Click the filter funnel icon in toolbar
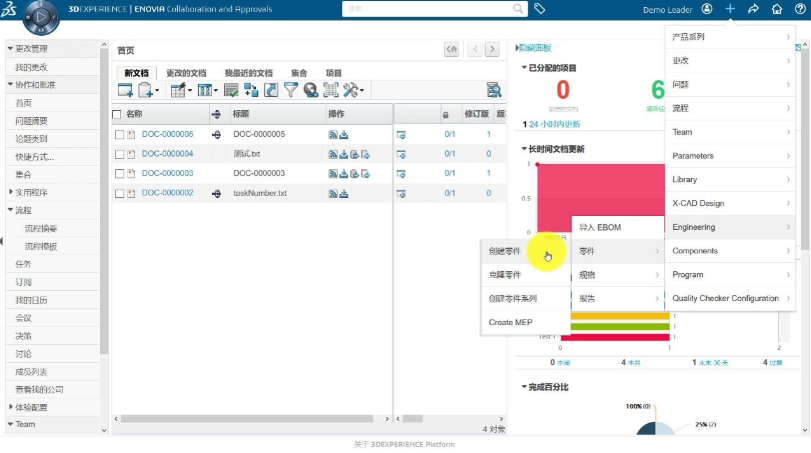 291,90
